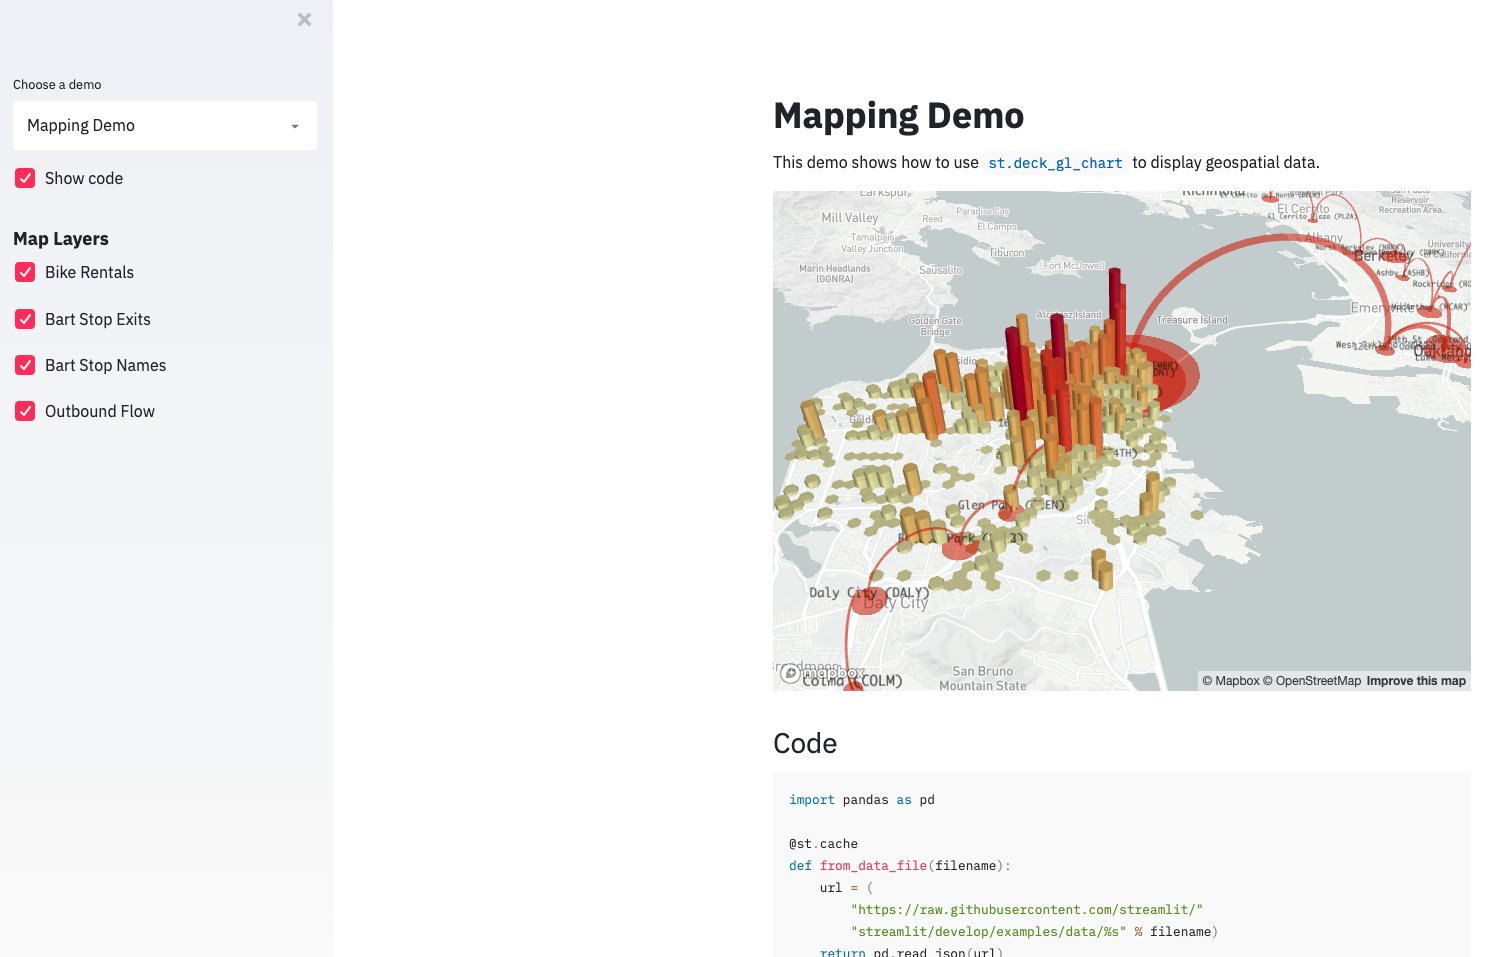Click the st.deck_gl_chart inline code text
This screenshot has height=957, width=1509.
[1055, 163]
